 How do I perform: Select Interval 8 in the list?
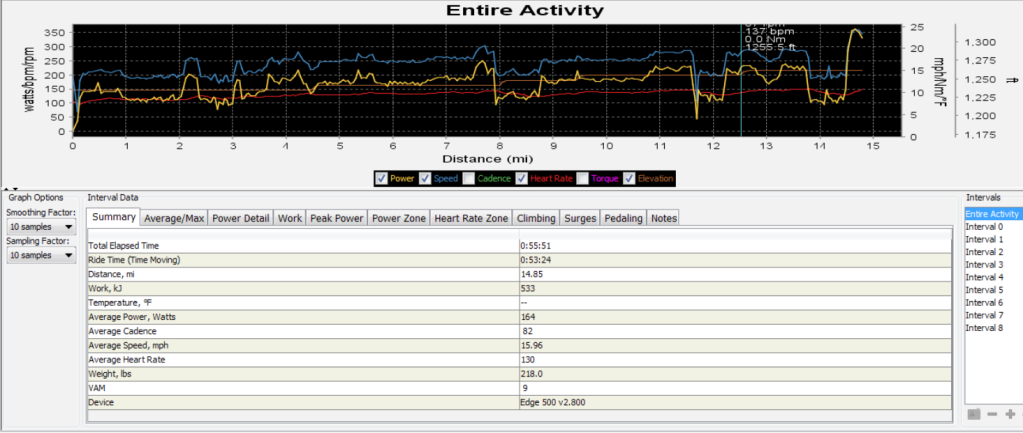(985, 327)
